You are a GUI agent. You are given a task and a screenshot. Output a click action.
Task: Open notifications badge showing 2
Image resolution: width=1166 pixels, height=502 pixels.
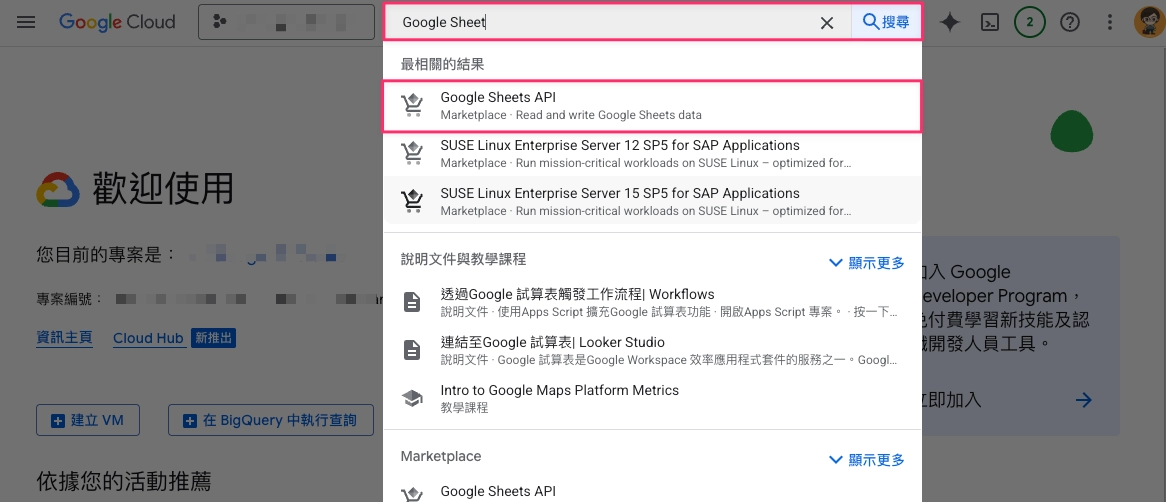(1030, 22)
